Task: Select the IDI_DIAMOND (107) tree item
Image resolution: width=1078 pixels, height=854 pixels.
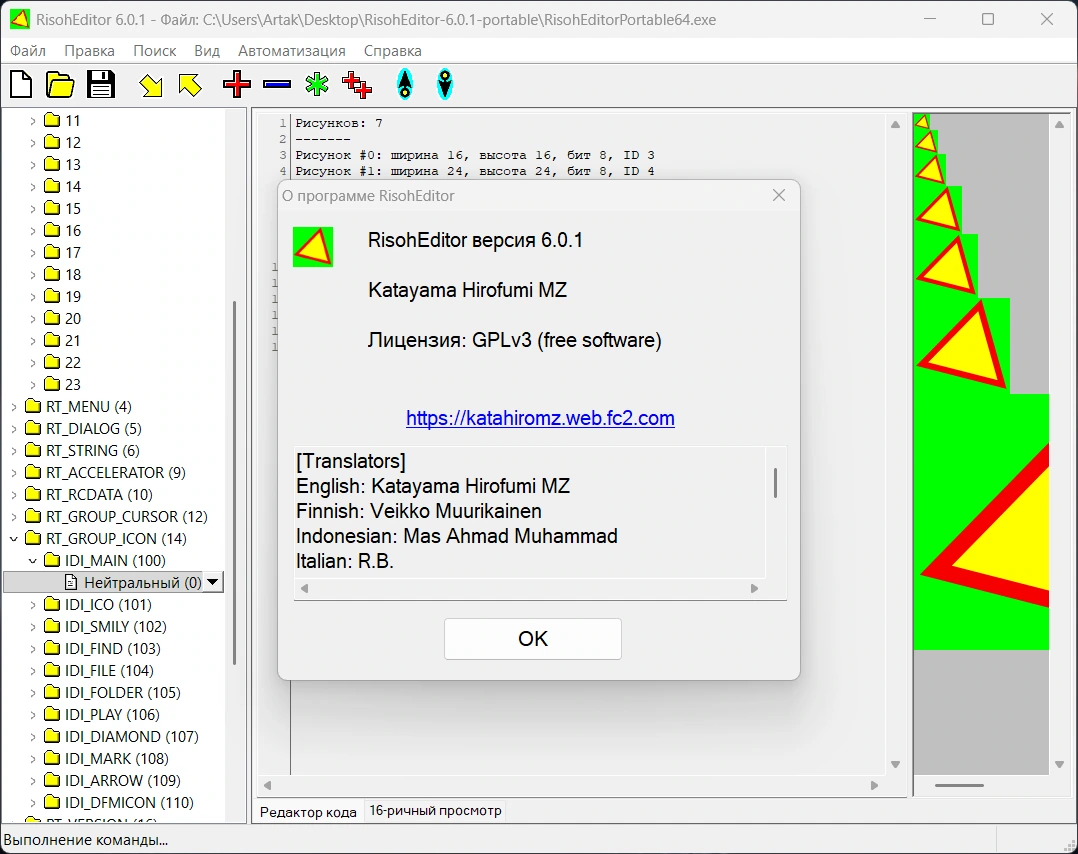Action: 131,736
